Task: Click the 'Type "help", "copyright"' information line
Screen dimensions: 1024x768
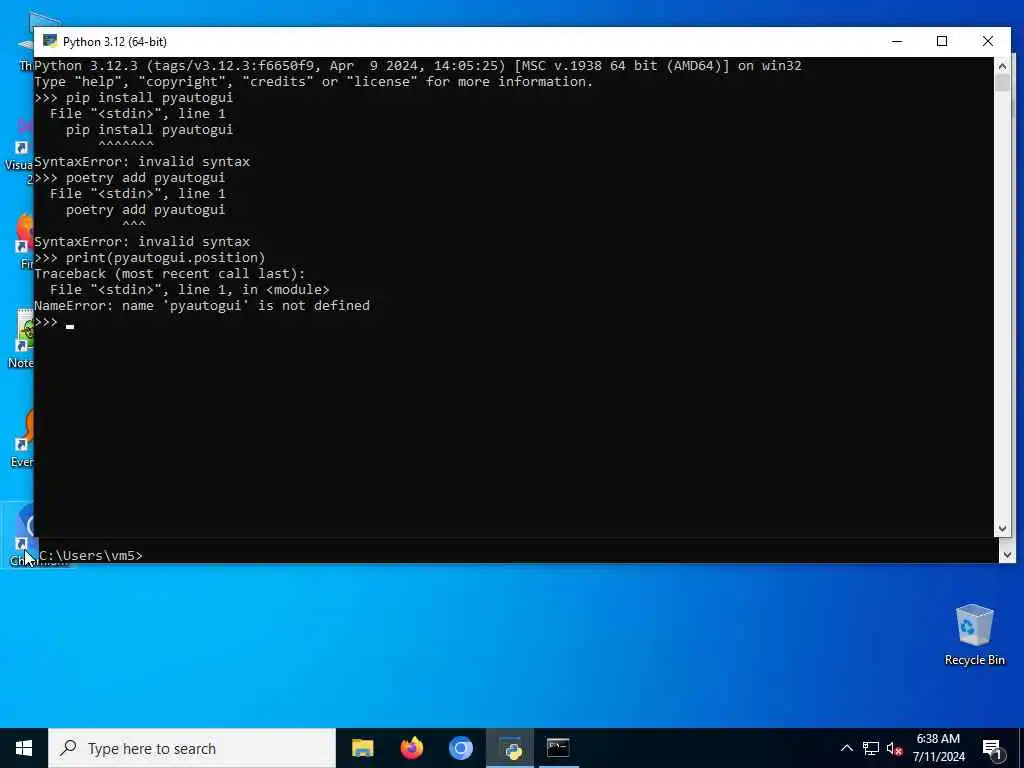Action: tap(313, 82)
